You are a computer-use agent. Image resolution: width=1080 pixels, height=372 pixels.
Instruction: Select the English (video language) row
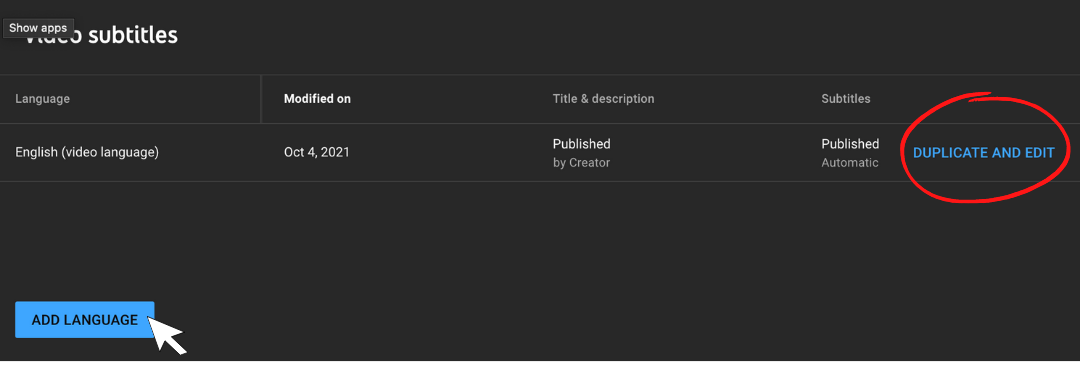[540, 152]
